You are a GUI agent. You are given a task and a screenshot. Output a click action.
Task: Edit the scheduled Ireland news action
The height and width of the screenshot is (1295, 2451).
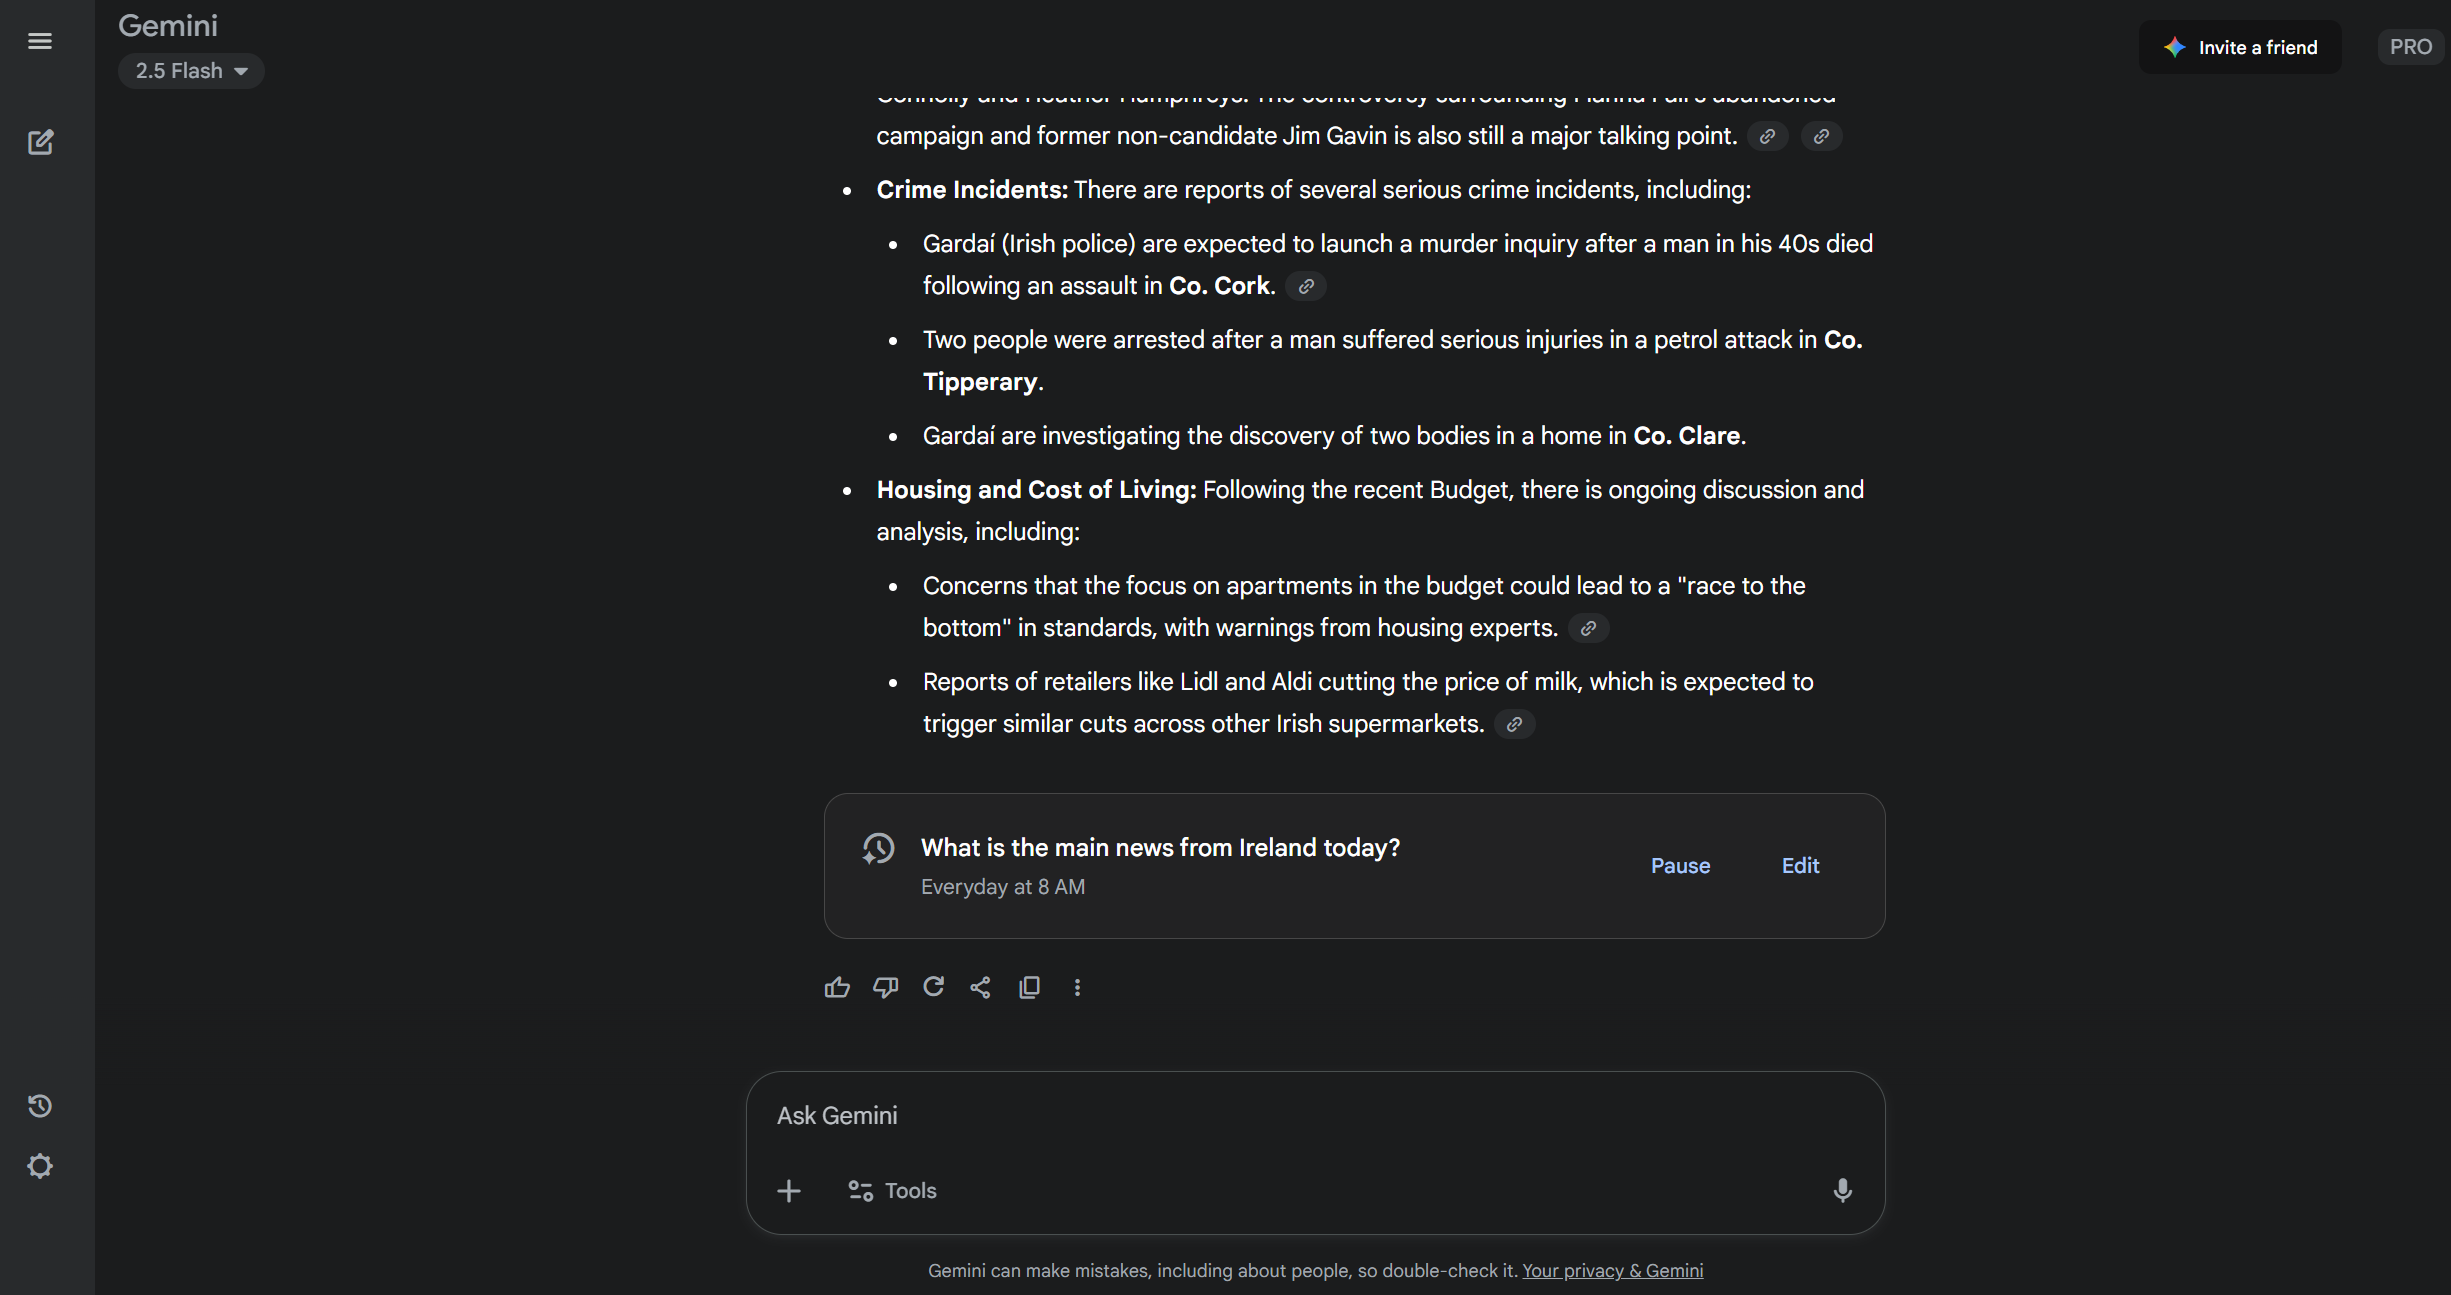1800,866
